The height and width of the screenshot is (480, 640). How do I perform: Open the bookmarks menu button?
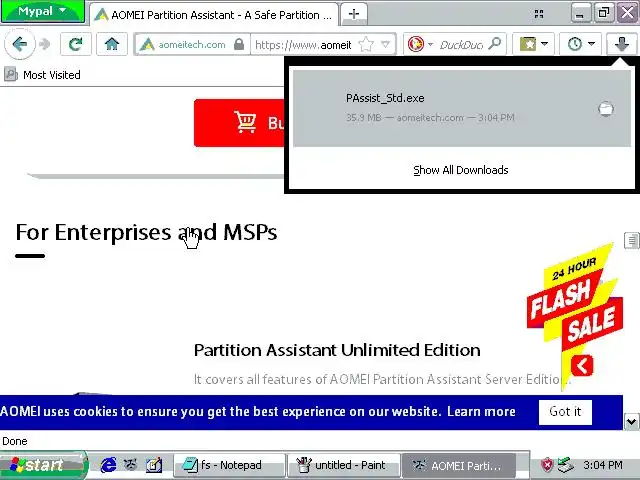[x=533, y=44]
